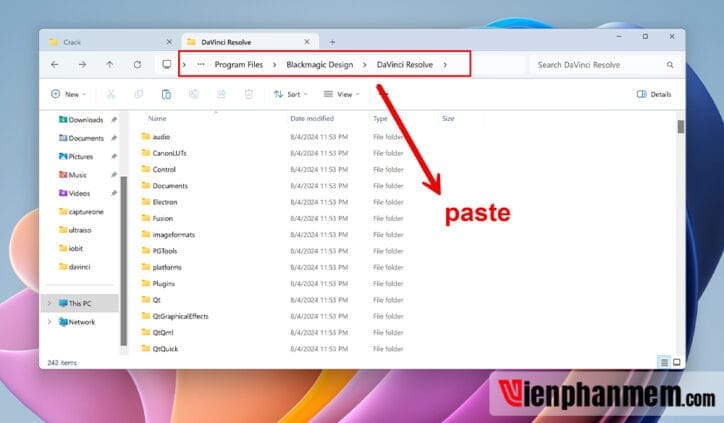Screen dimensions: 724x423
Task: Open Documents in the sidebar
Action: coord(81,138)
